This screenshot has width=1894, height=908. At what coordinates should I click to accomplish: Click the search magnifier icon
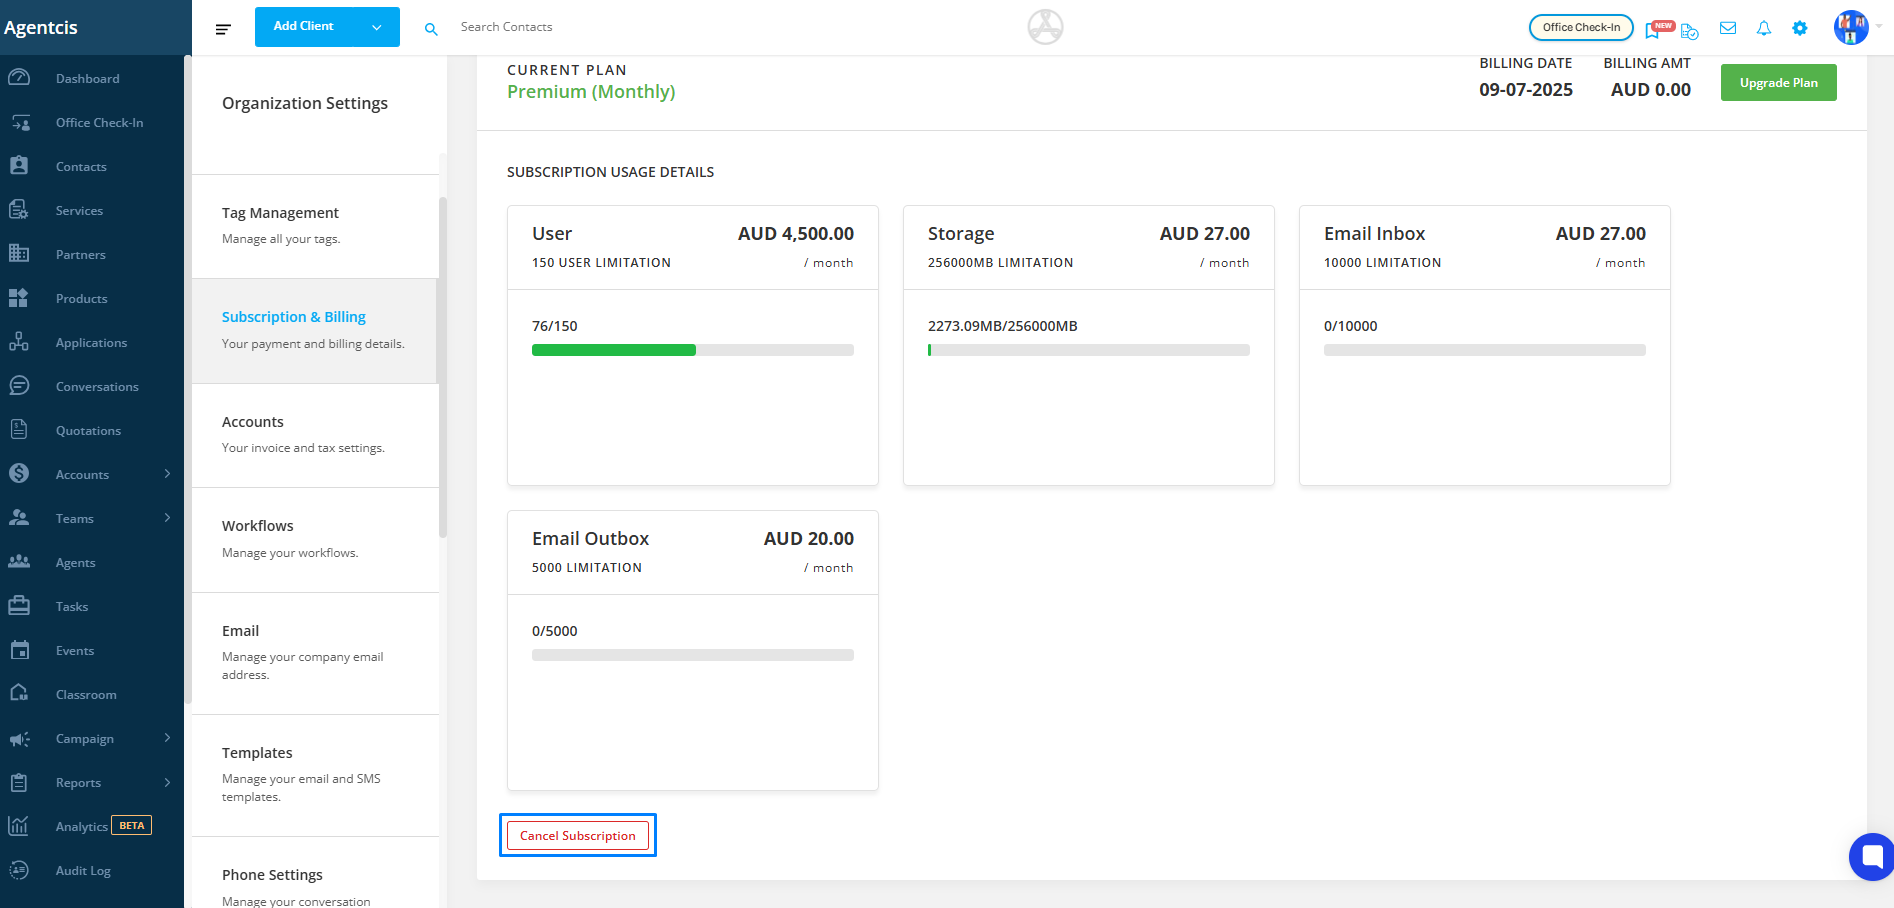431,29
